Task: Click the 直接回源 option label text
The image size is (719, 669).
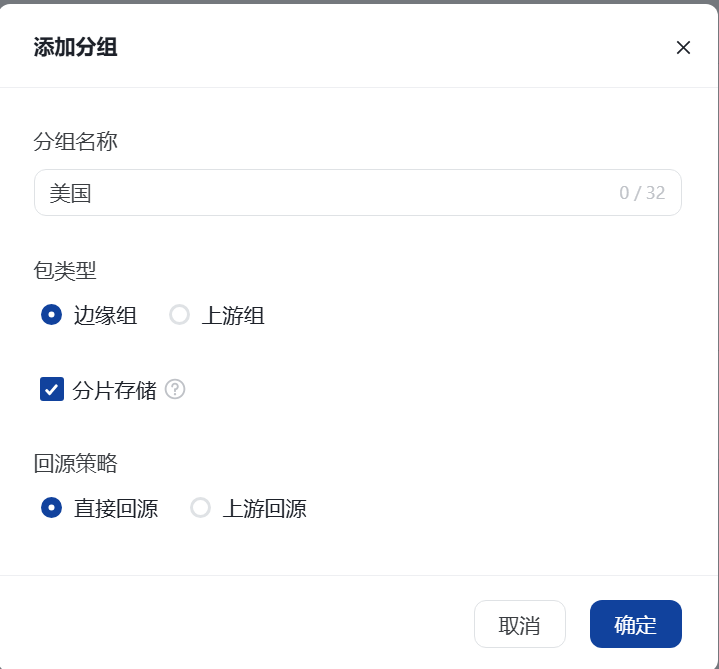Action: 116,509
